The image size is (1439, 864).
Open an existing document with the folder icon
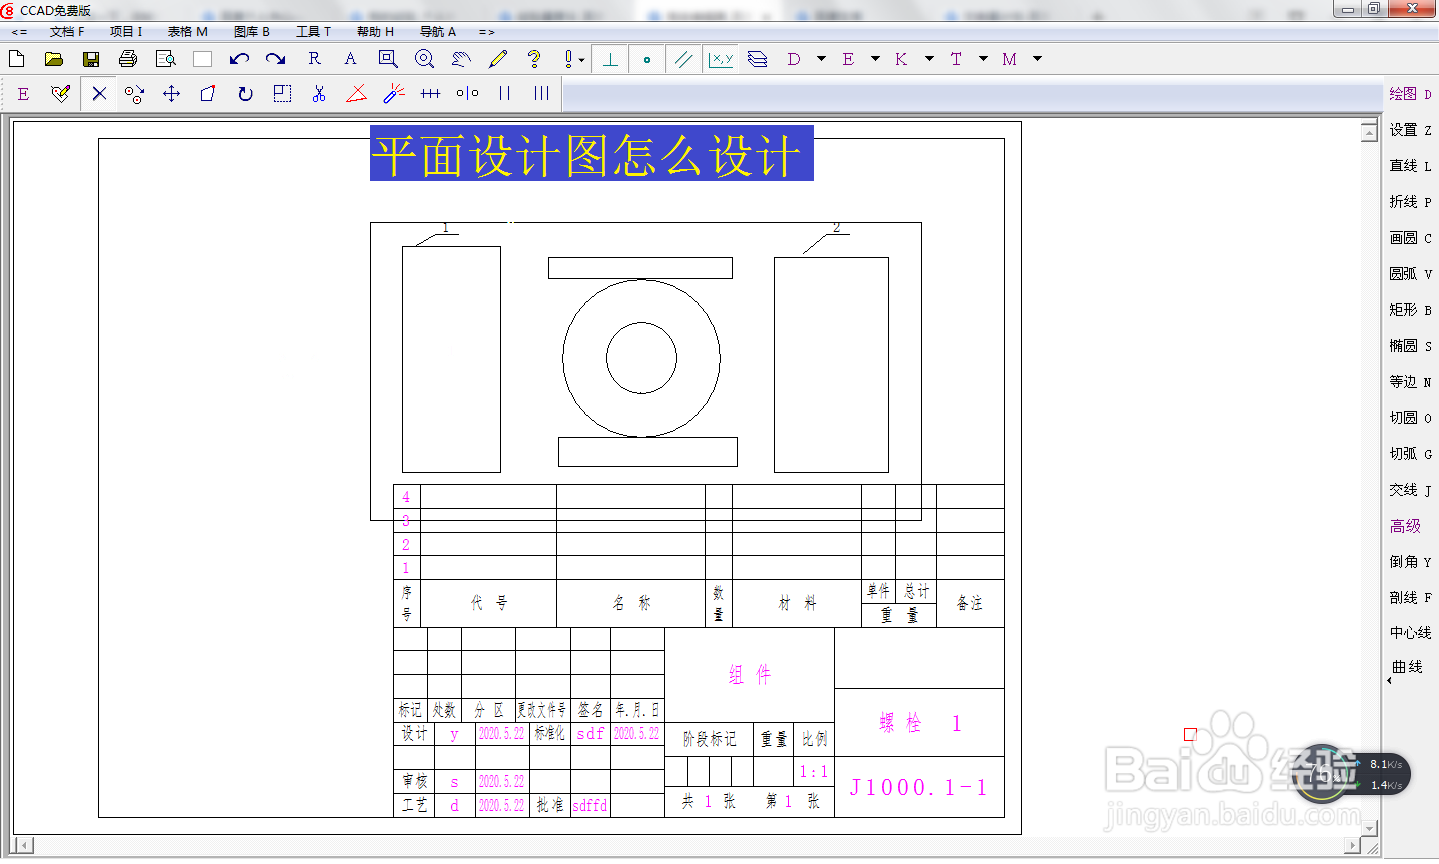tap(53, 58)
